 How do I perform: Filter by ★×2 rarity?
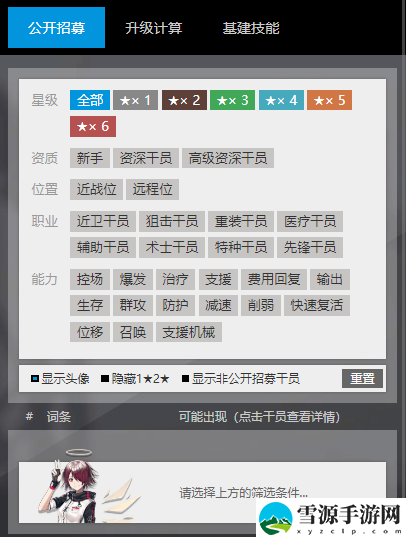point(184,100)
